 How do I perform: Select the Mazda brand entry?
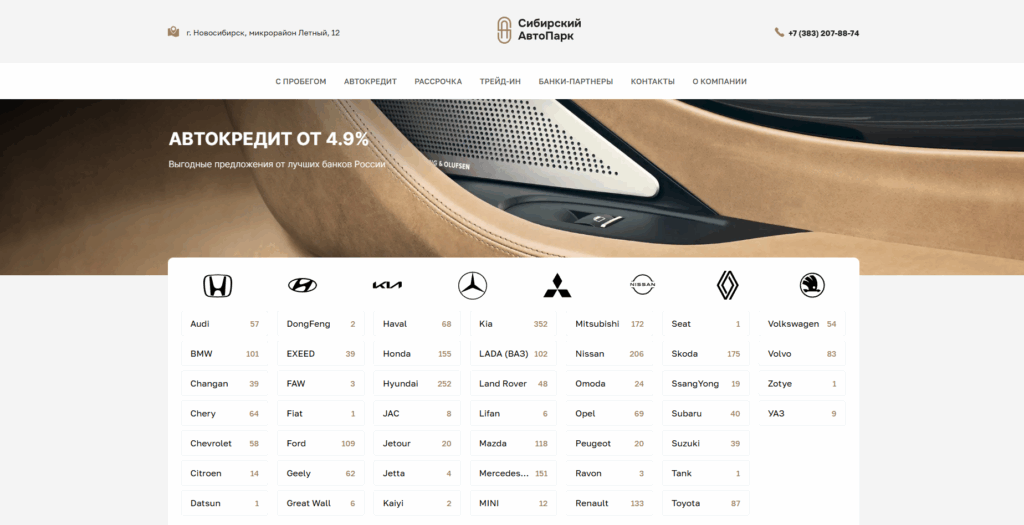(x=513, y=443)
